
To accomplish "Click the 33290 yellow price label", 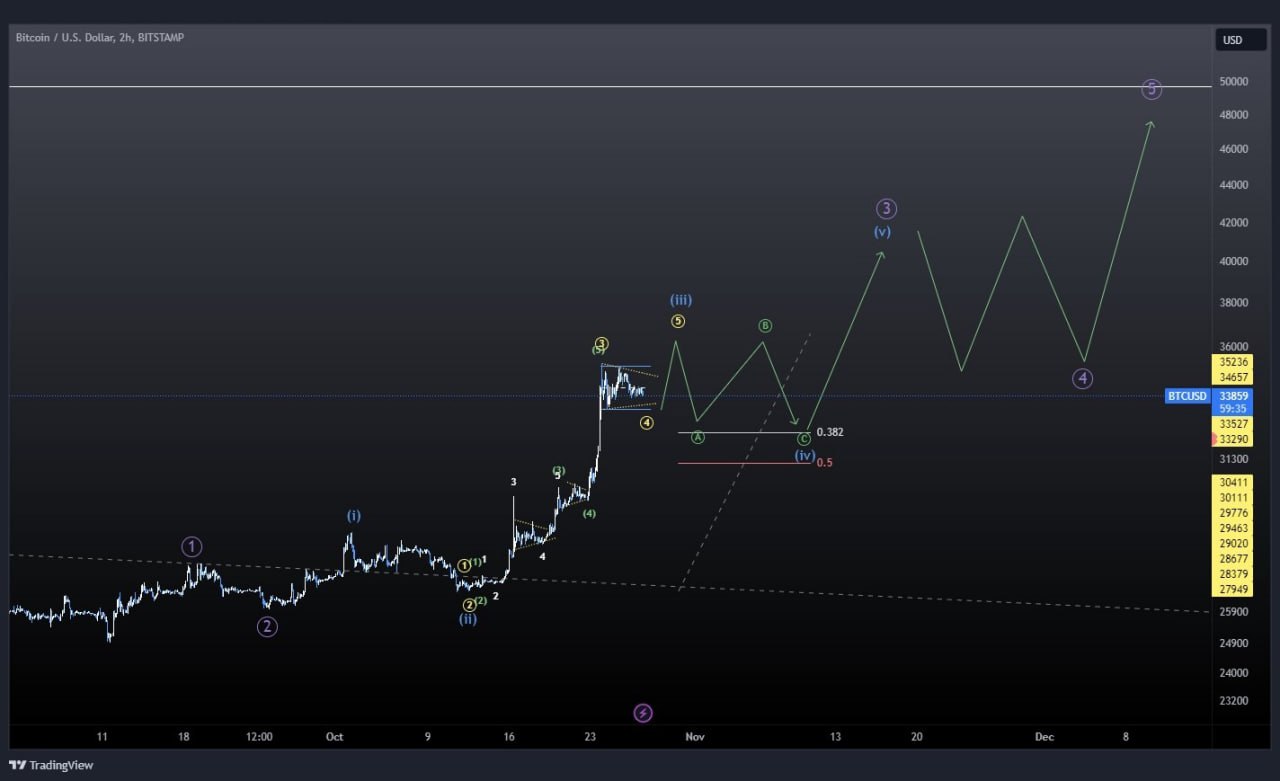I will [x=1233, y=439].
